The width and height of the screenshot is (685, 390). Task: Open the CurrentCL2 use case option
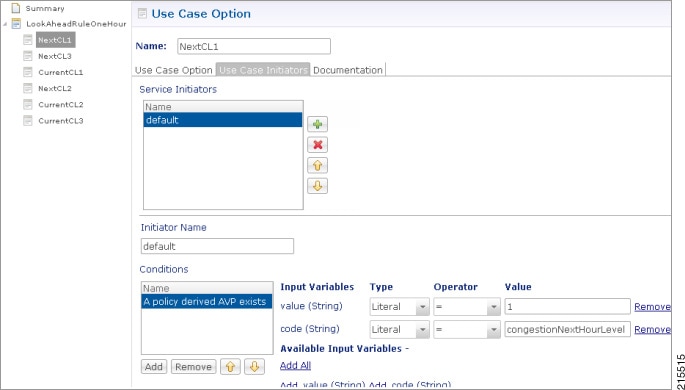pyautogui.click(x=60, y=105)
